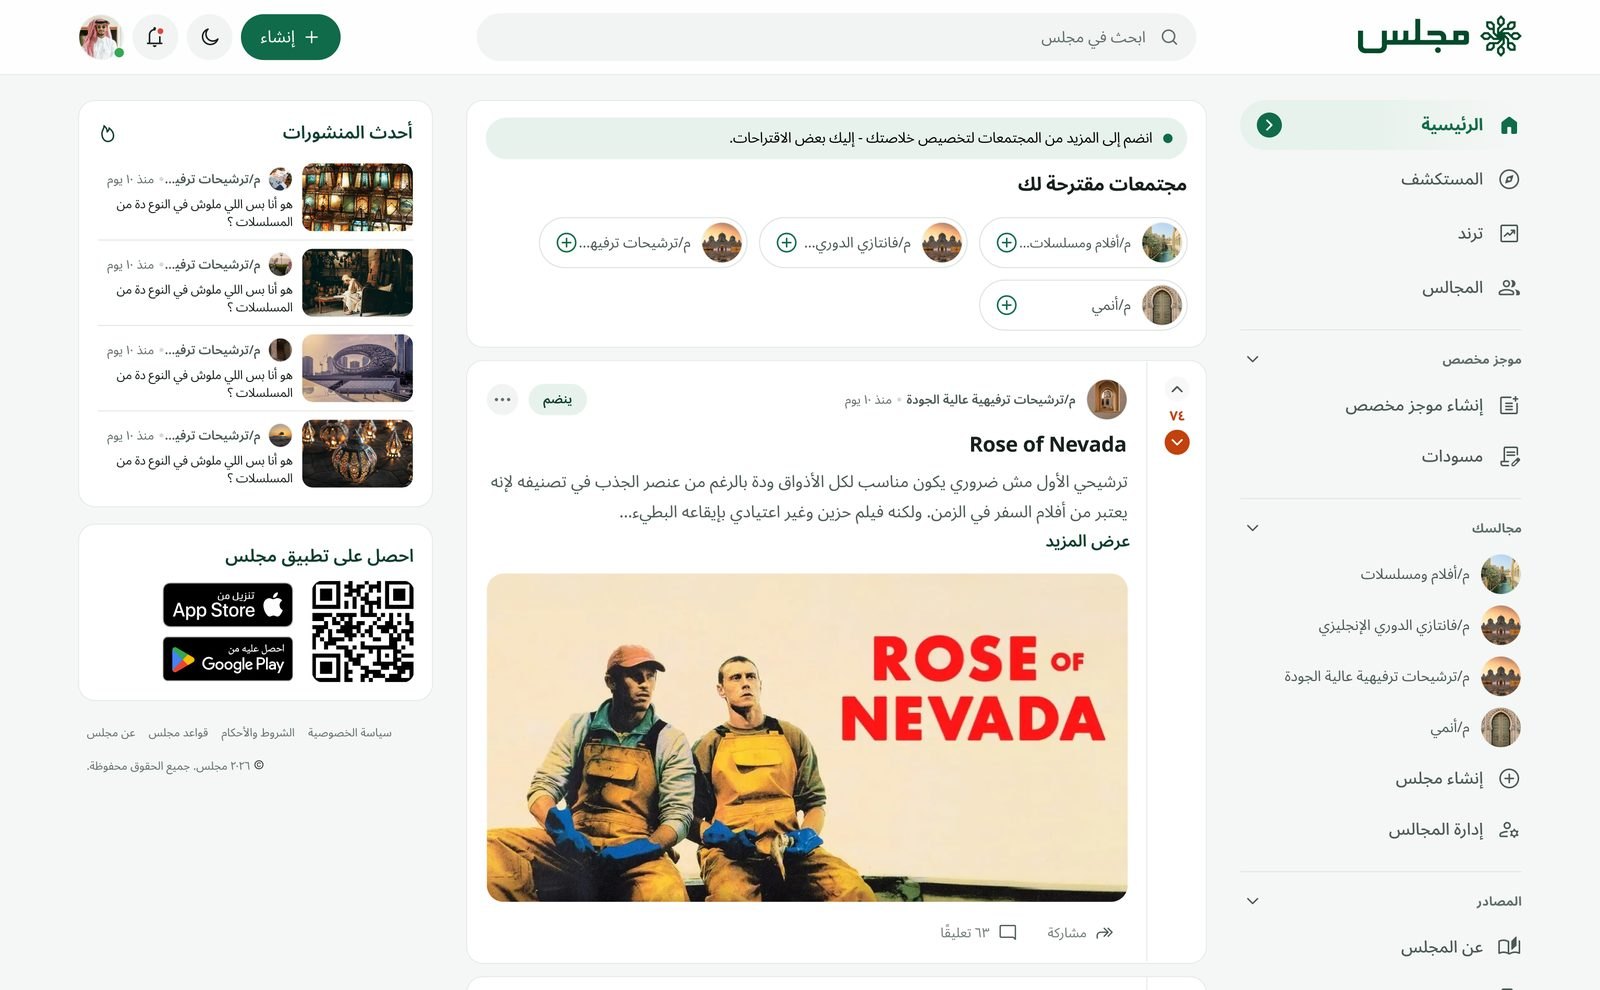Select الرئيسية home in the sidebar
This screenshot has height=990, width=1600.
pyautogui.click(x=1381, y=125)
